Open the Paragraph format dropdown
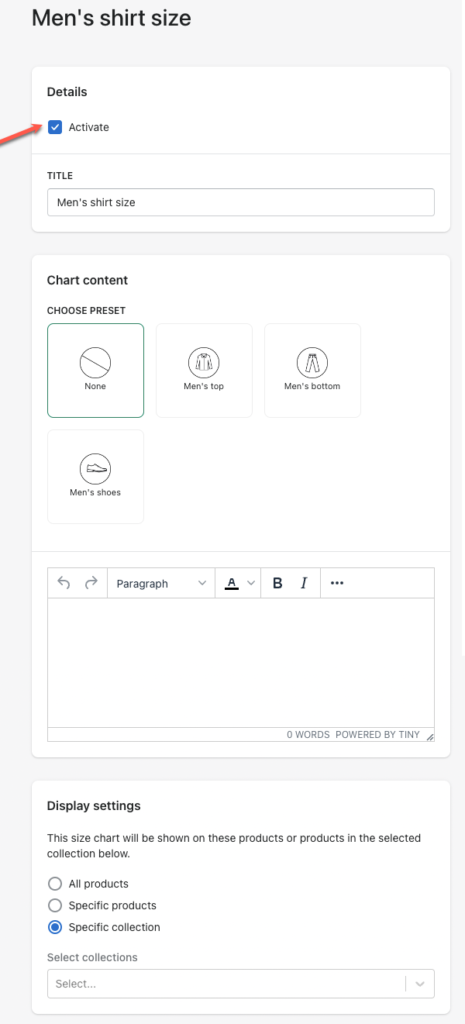Image resolution: width=465 pixels, height=1024 pixels. (x=161, y=583)
